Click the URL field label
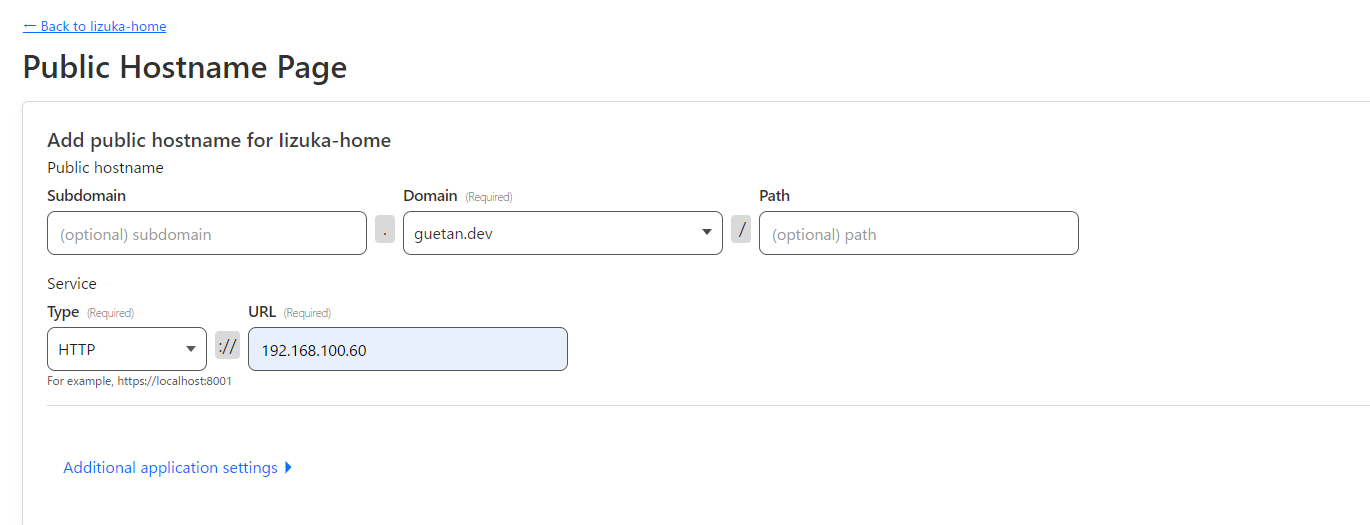Image resolution: width=1370 pixels, height=525 pixels. 262,312
